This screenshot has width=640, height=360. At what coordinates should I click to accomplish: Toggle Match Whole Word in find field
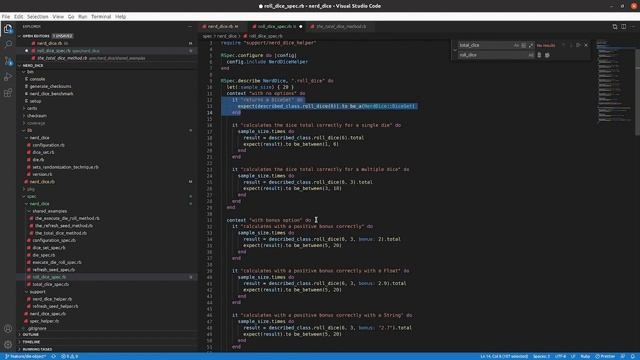tap(524, 45)
